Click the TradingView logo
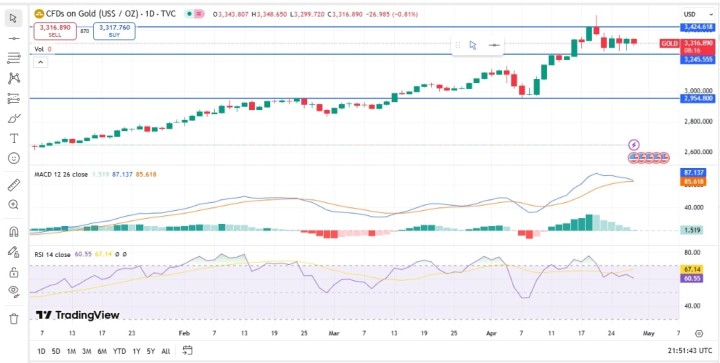 tap(78, 315)
